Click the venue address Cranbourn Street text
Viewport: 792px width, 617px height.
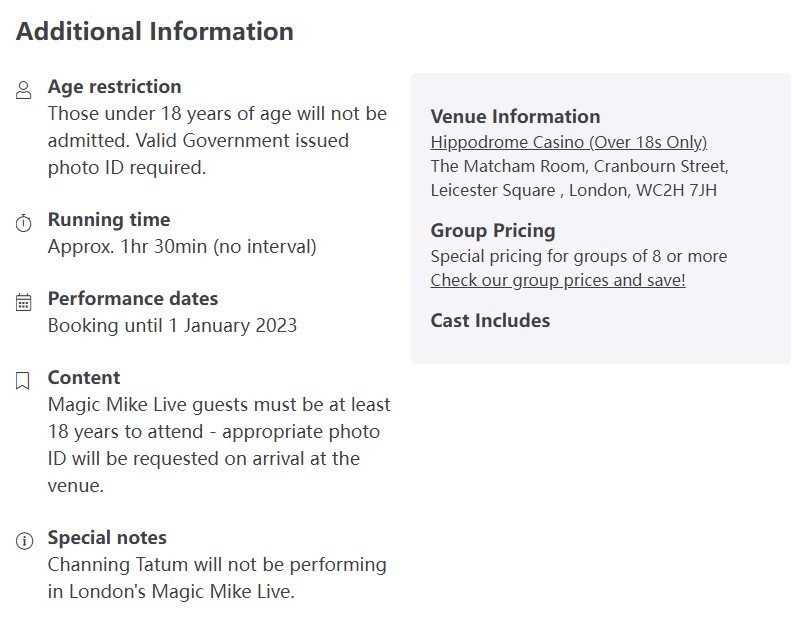coord(579,178)
